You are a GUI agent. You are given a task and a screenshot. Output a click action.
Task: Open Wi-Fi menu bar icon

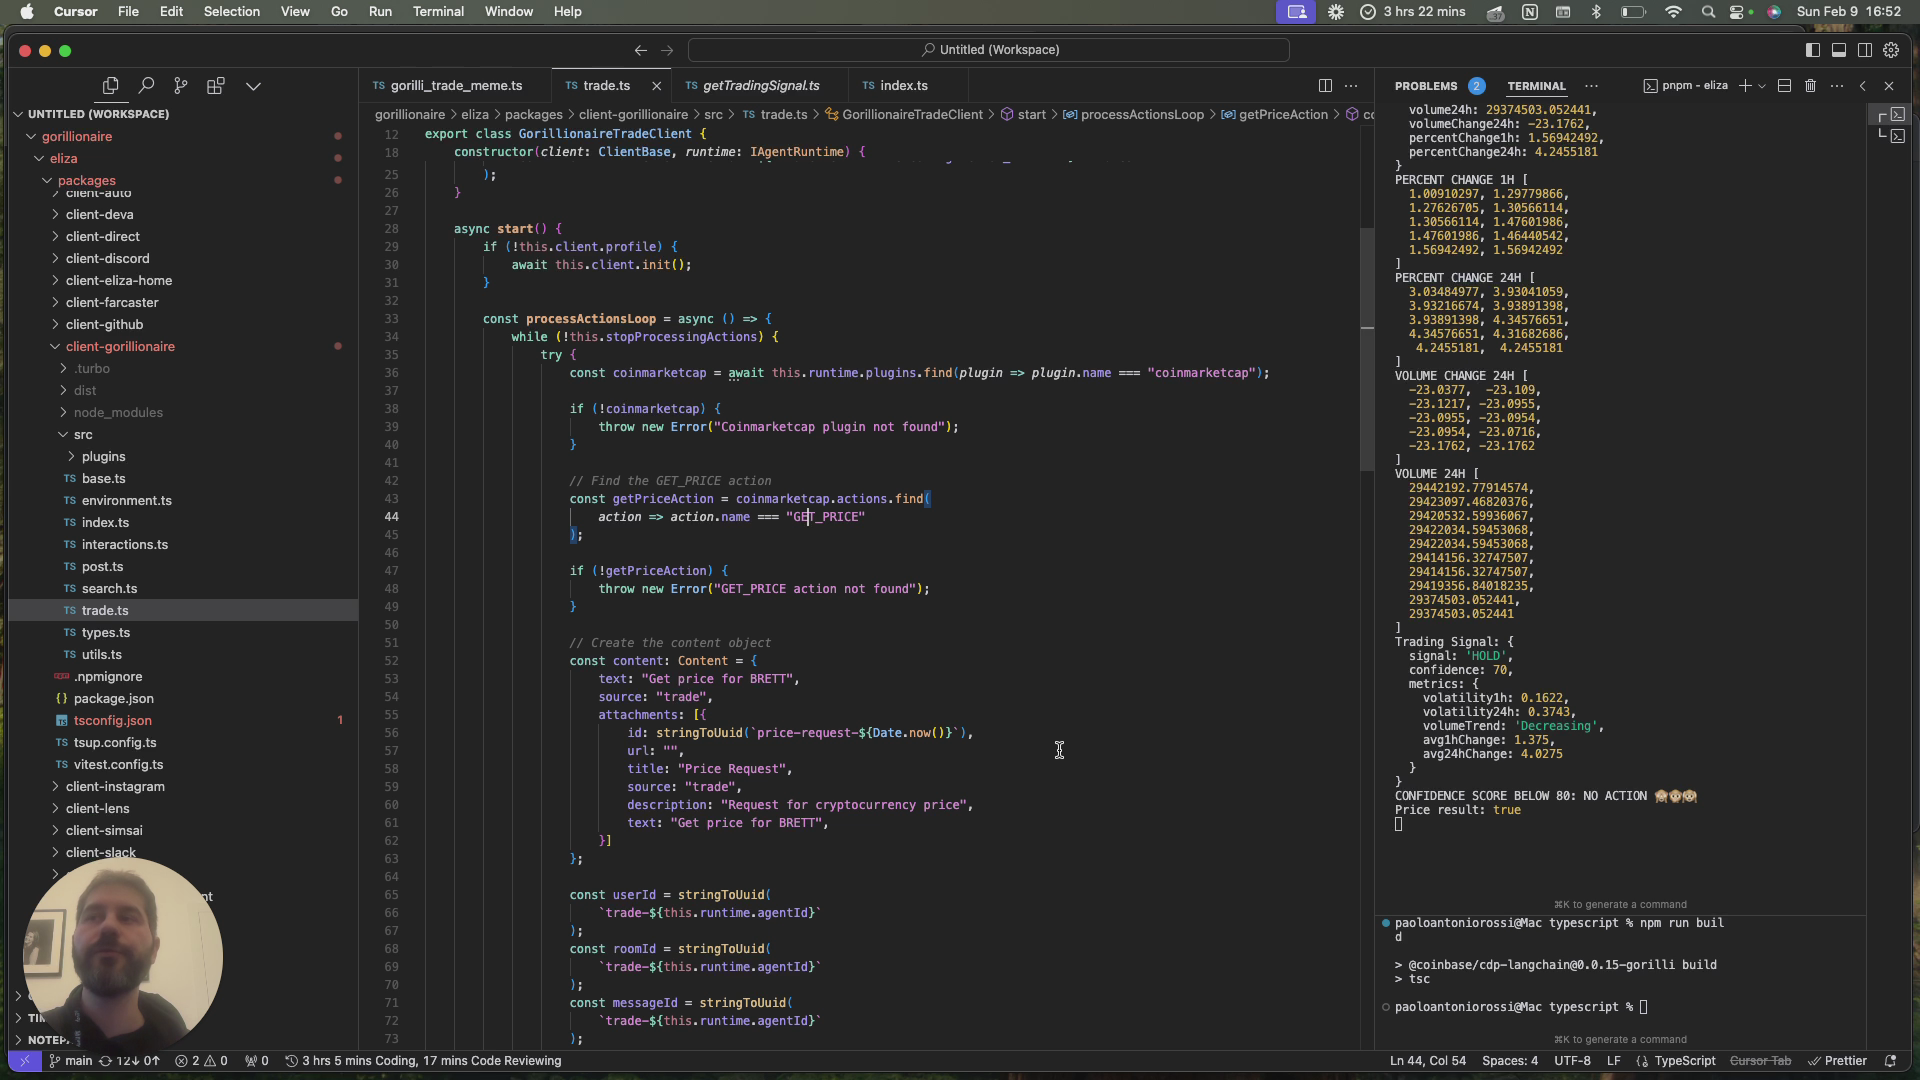1673,12
